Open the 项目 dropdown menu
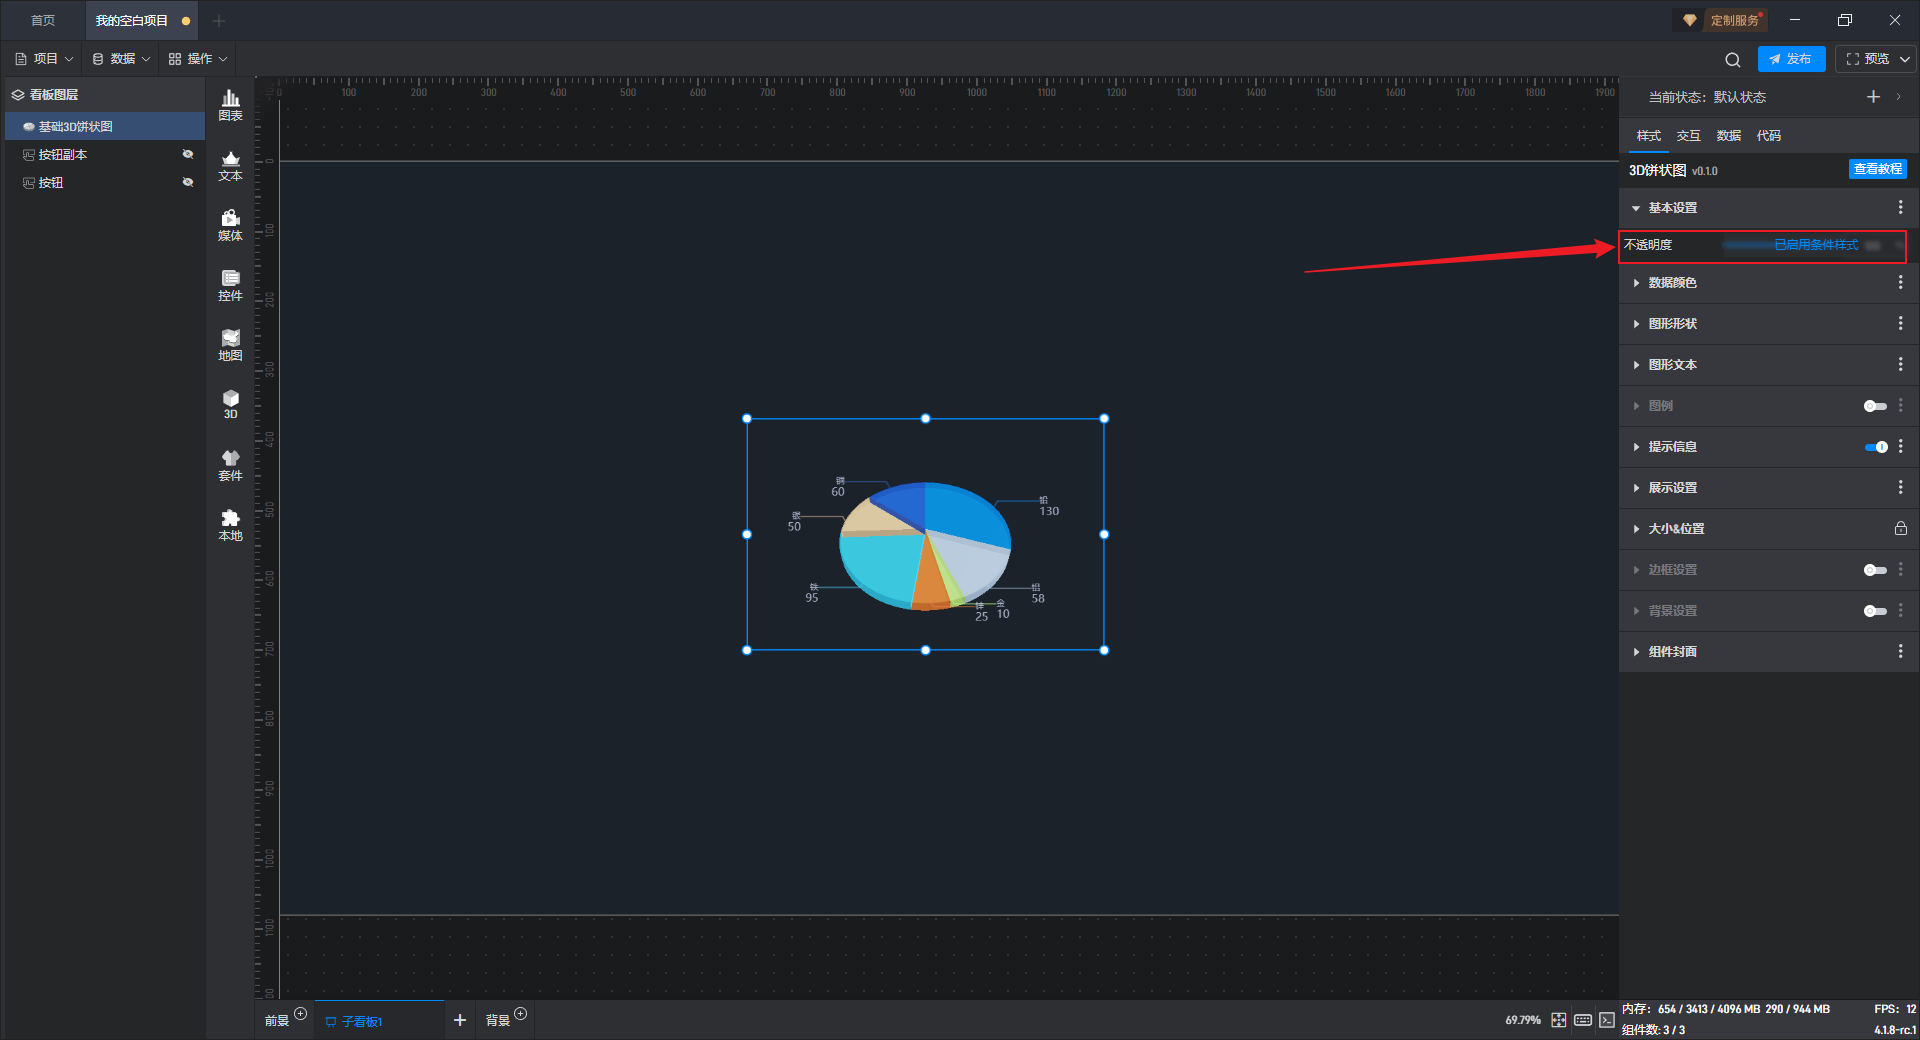This screenshot has height=1040, width=1920. tap(44, 59)
